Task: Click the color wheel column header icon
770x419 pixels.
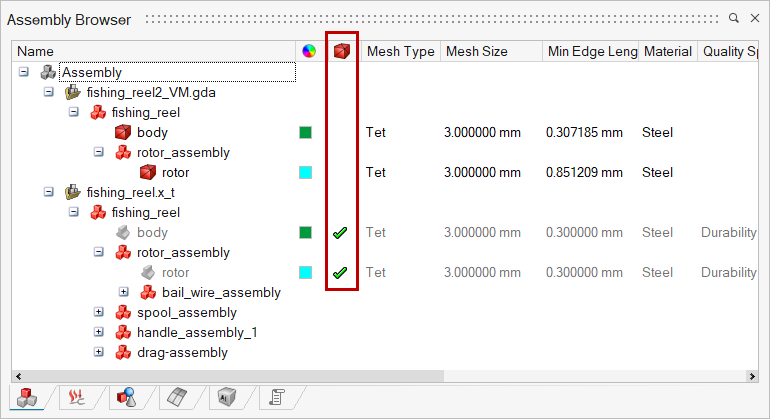Action: pos(309,51)
